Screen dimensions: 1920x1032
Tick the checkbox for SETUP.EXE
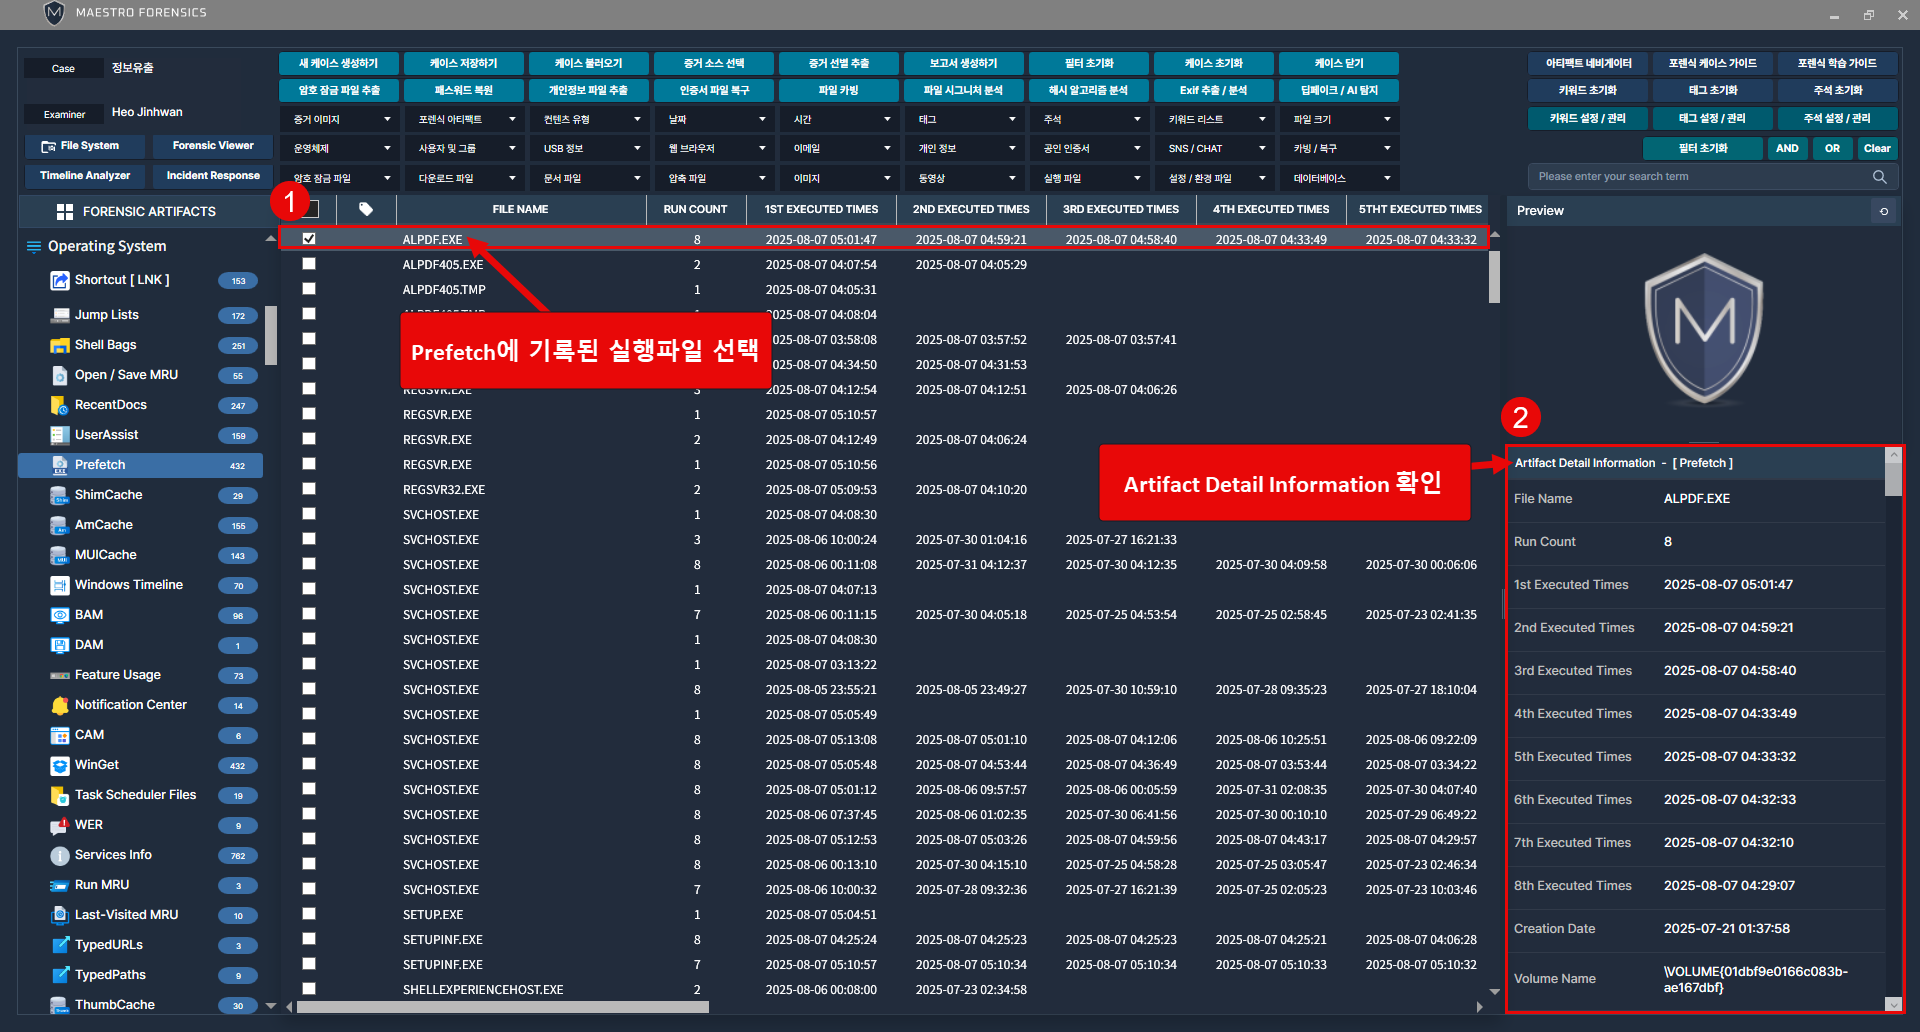pyautogui.click(x=309, y=914)
